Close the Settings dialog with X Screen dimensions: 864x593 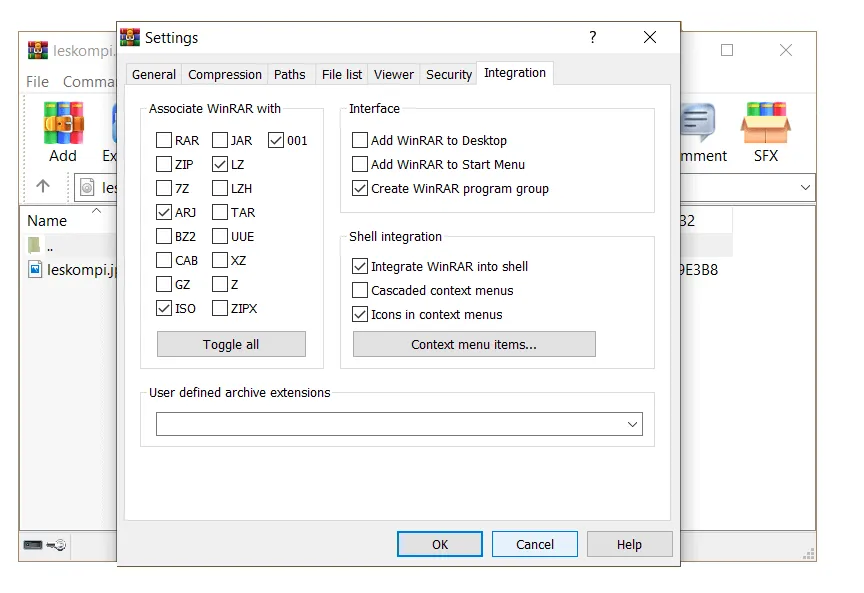pos(650,37)
